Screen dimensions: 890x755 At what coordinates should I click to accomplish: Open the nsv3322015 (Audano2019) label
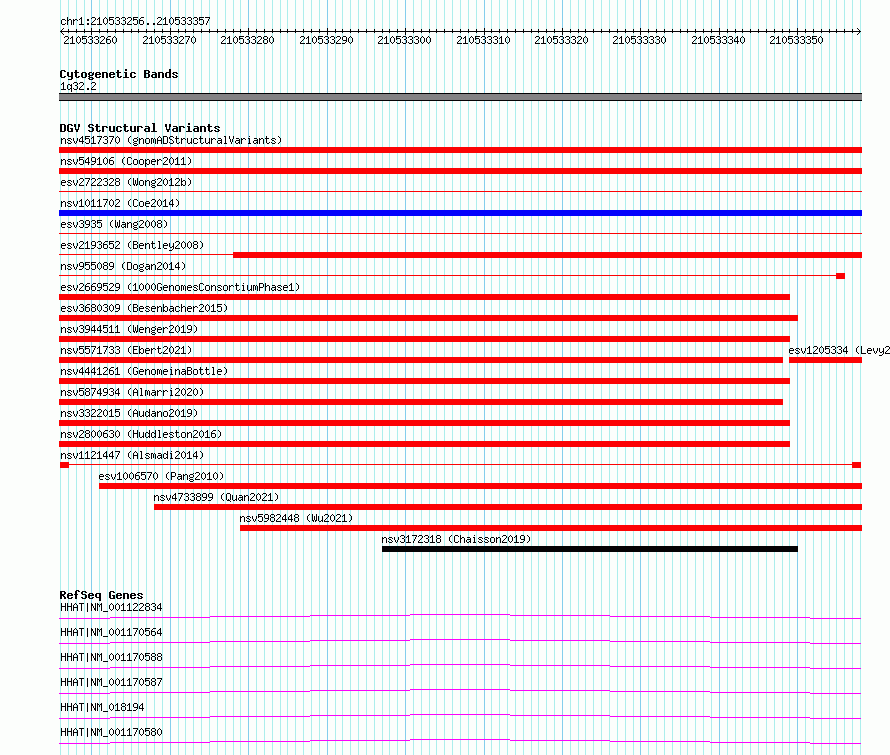(x=129, y=413)
